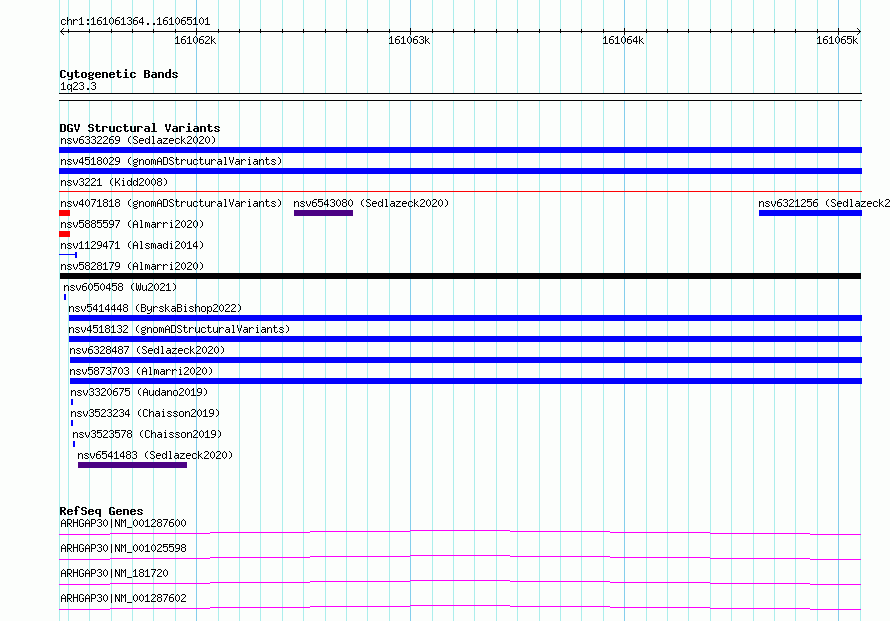Open variant nsv5873703 (Almarri2020) label

point(141,371)
